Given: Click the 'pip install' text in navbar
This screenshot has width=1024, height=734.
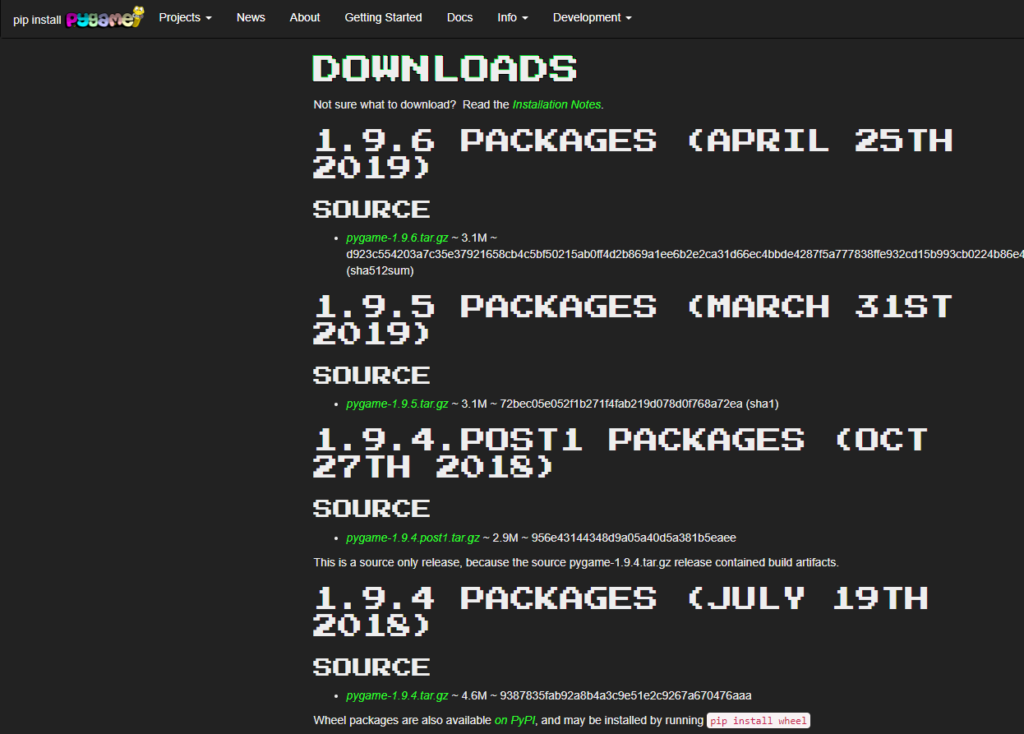Looking at the screenshot, I should click(x=37, y=20).
